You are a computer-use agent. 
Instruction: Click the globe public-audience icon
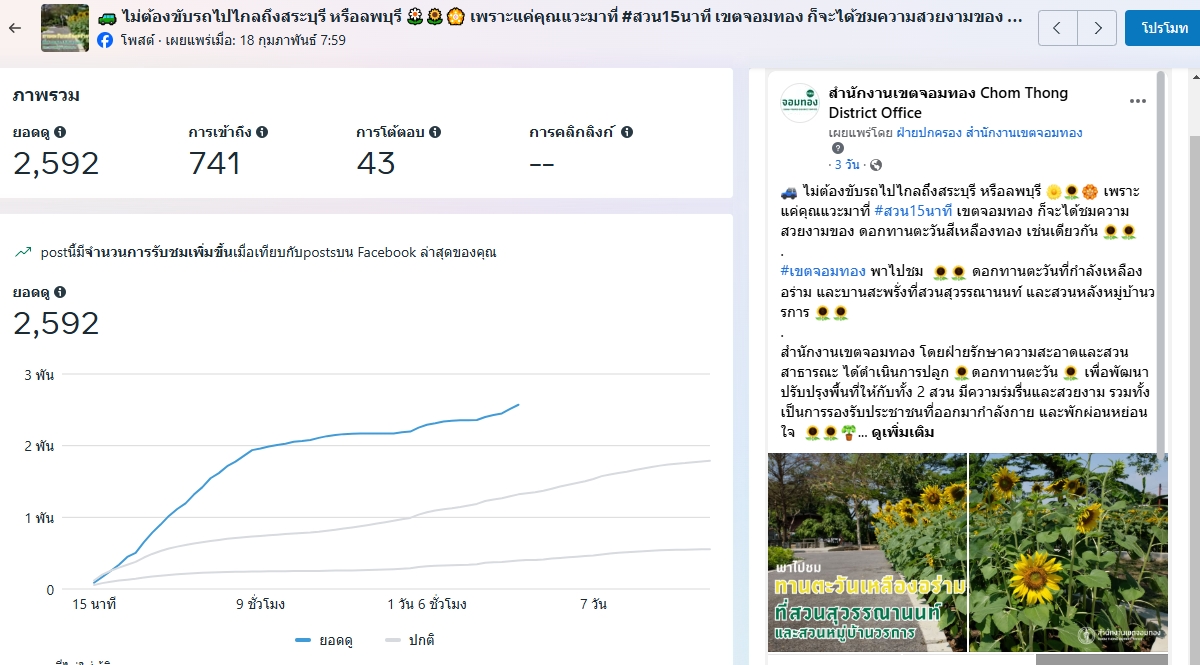(x=876, y=164)
